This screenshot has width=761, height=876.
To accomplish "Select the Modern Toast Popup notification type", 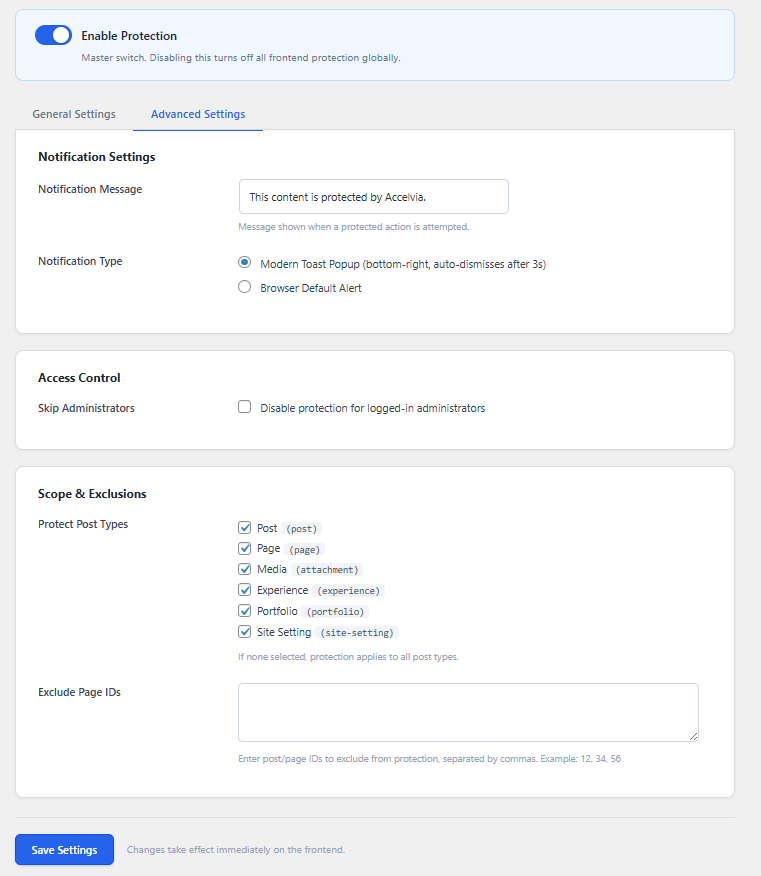I will 244,262.
